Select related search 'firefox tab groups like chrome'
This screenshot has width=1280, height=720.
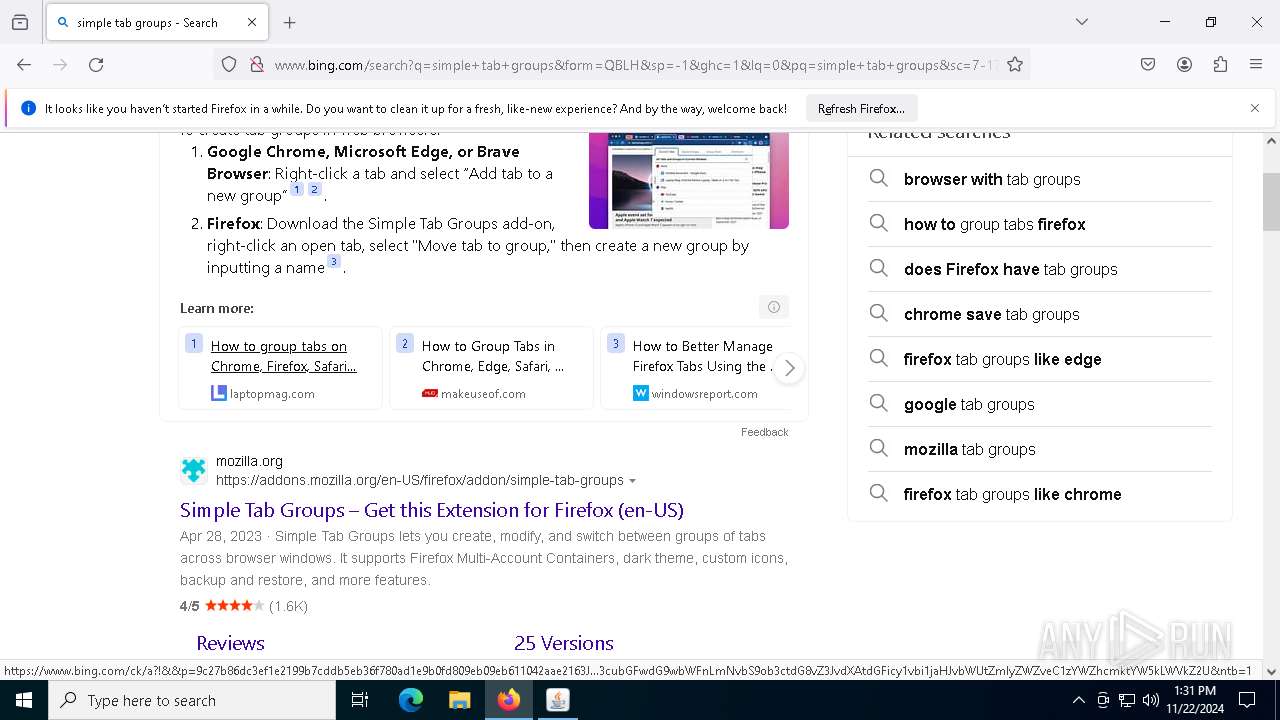click(1040, 494)
